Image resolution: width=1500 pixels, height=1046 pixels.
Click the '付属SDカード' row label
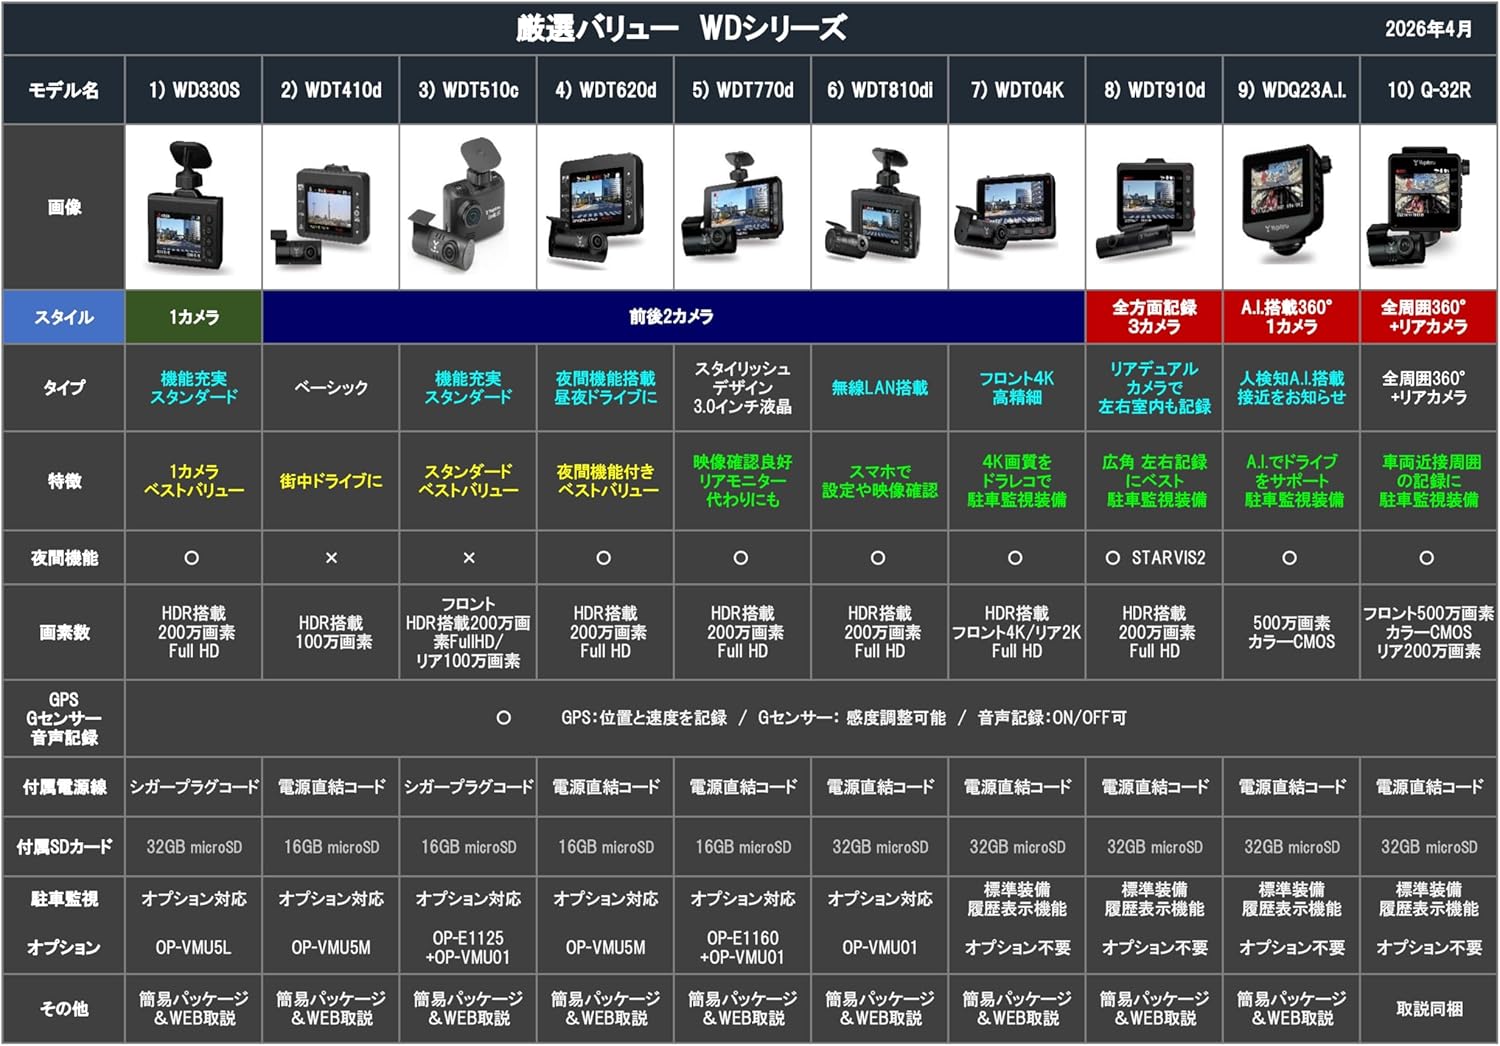(x=64, y=847)
